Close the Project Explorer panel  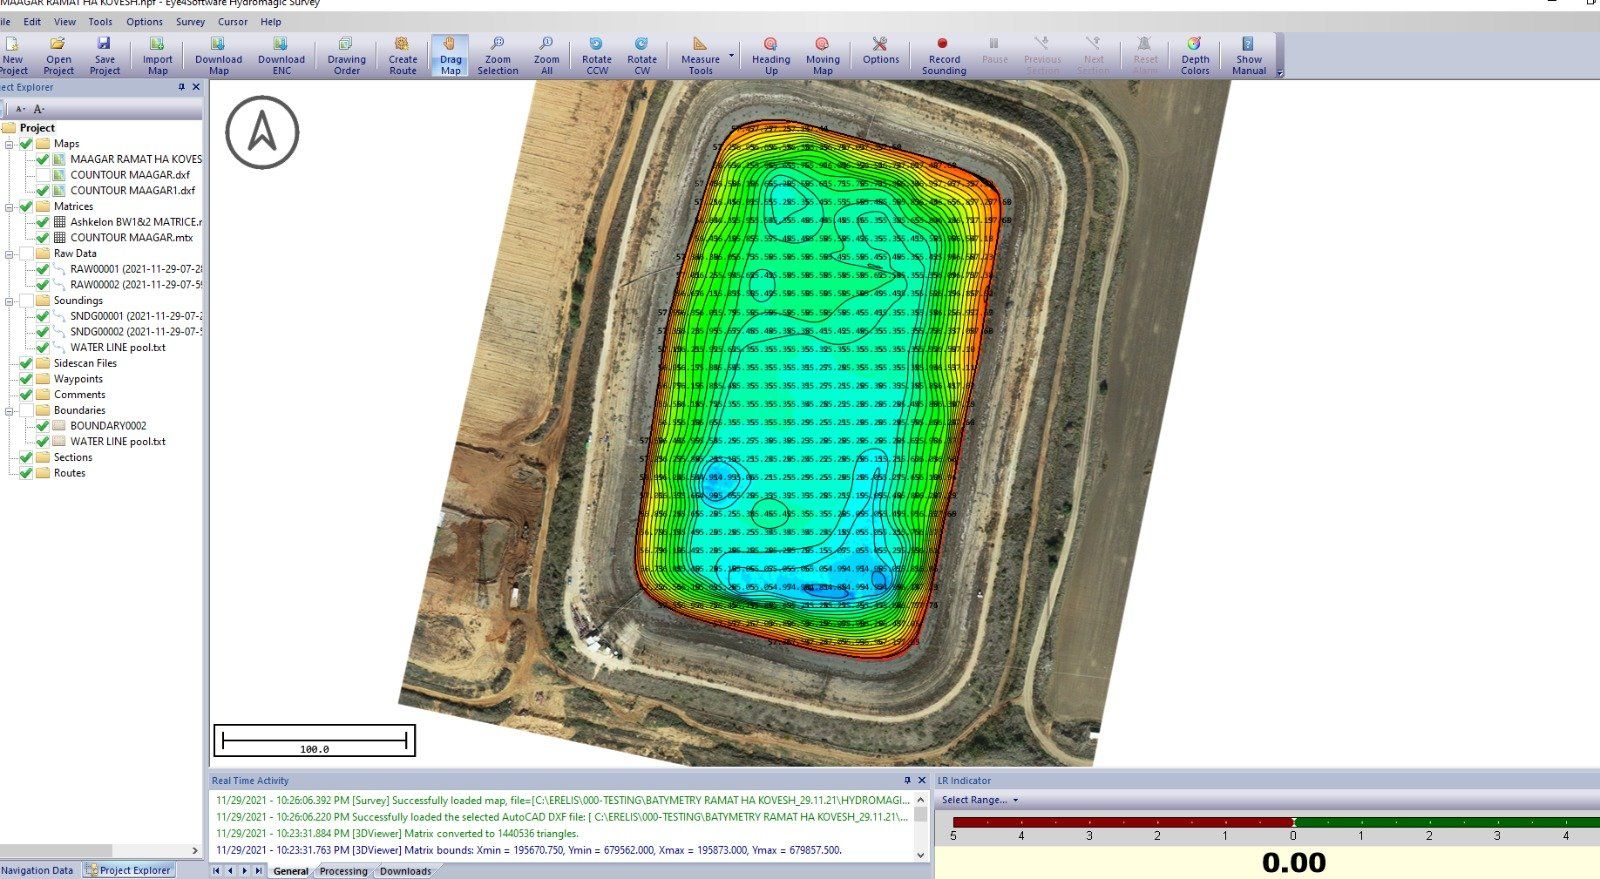point(196,87)
